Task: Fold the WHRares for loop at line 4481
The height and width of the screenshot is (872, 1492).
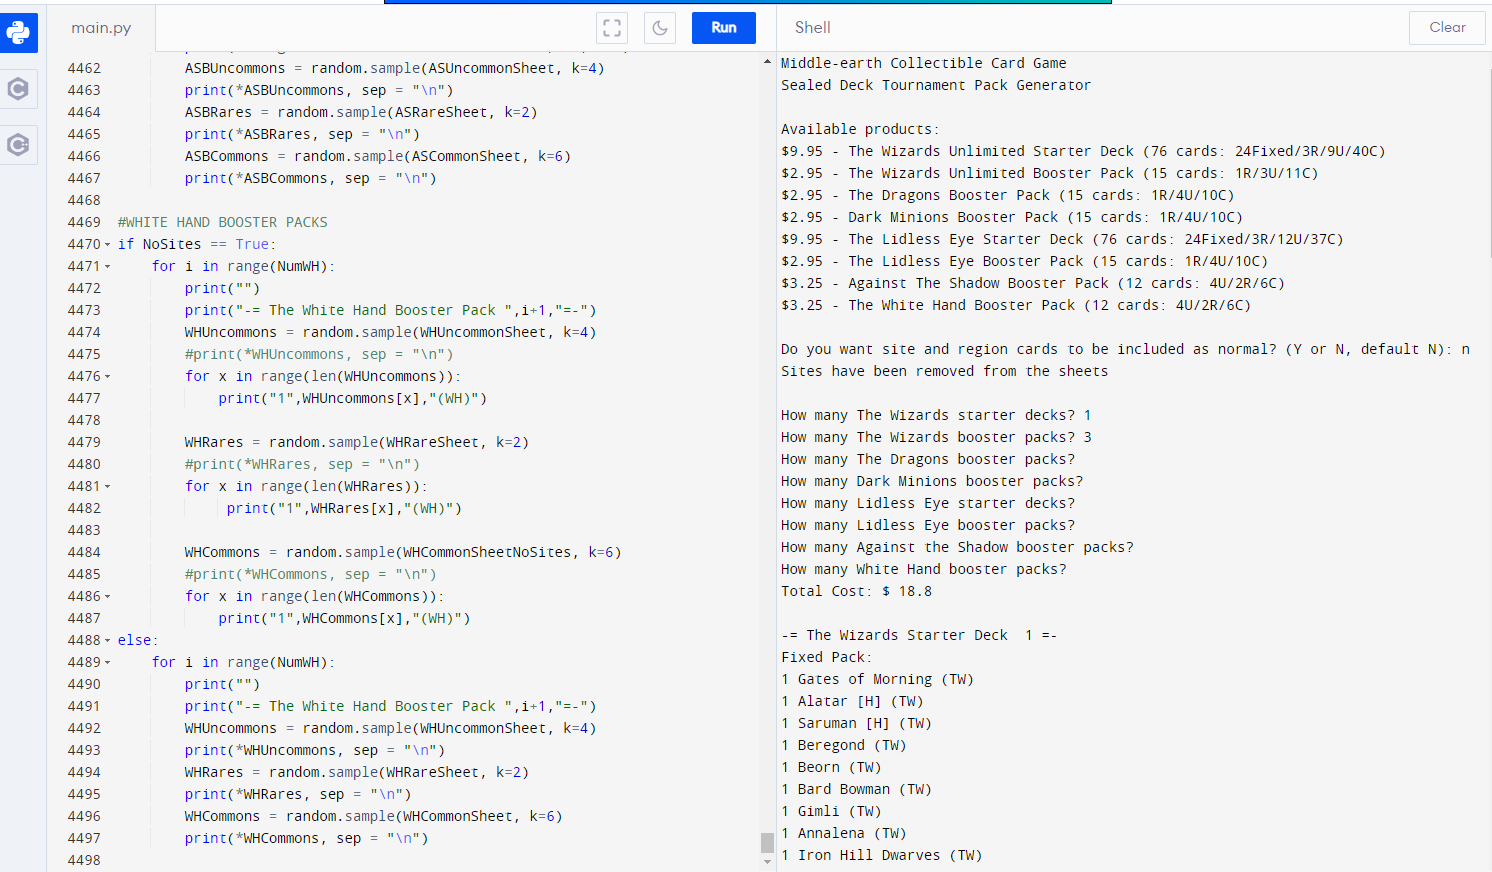Action: 108,487
